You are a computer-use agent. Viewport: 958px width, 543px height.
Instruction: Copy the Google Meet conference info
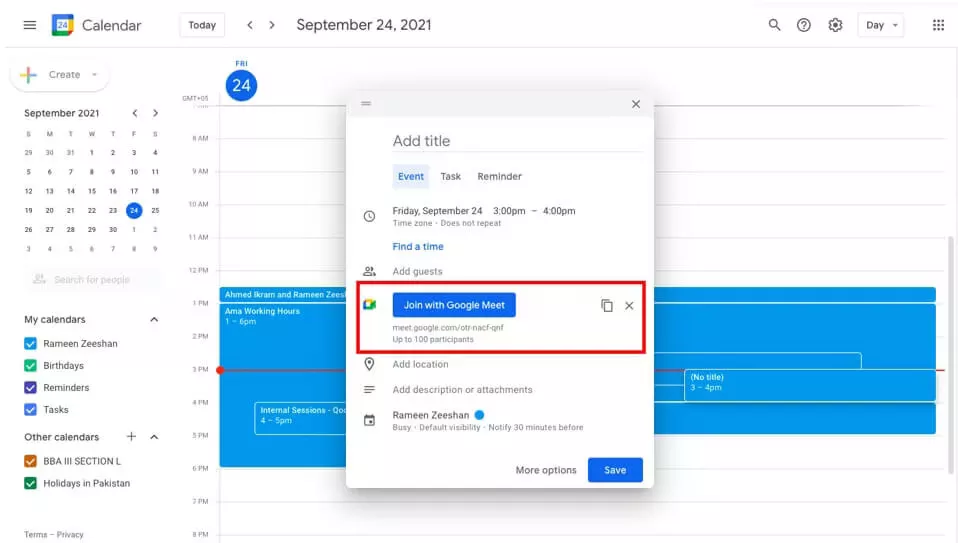point(607,306)
